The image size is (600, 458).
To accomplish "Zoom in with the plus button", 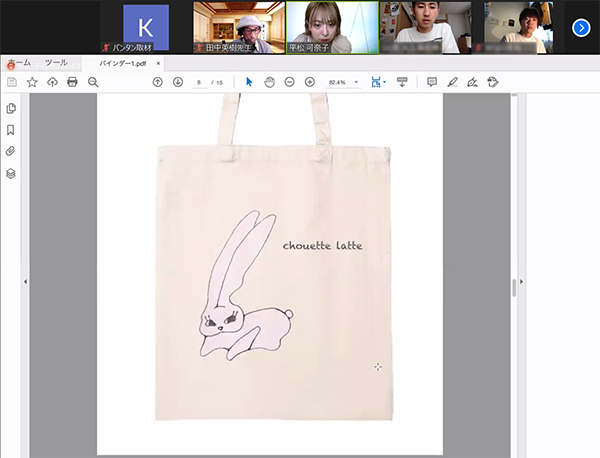I will [310, 82].
